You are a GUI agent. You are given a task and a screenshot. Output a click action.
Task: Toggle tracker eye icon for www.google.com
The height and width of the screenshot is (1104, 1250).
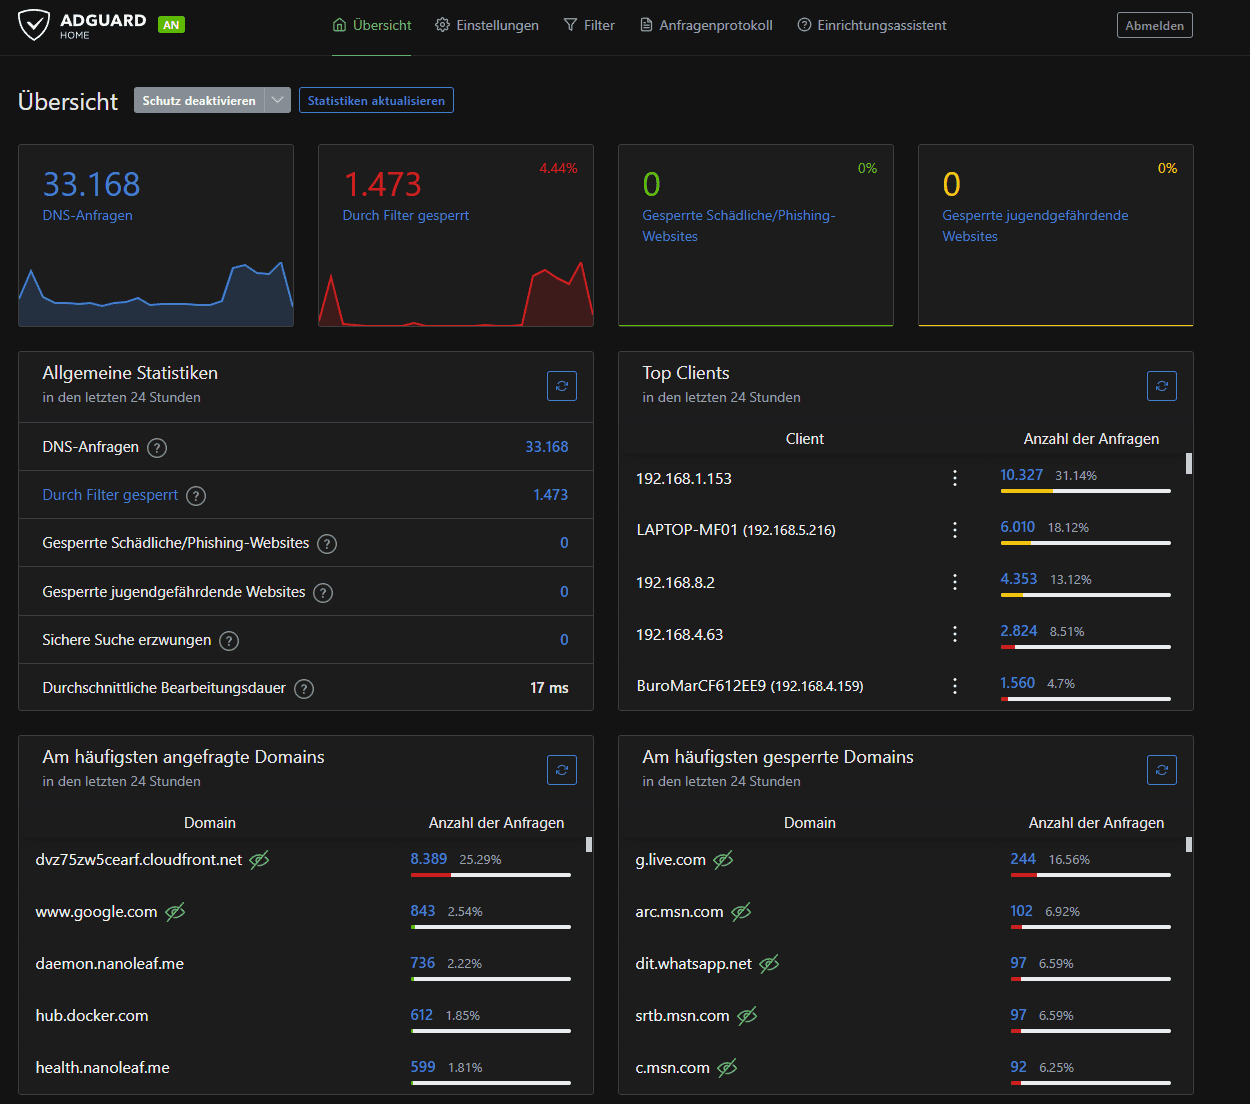tap(175, 912)
